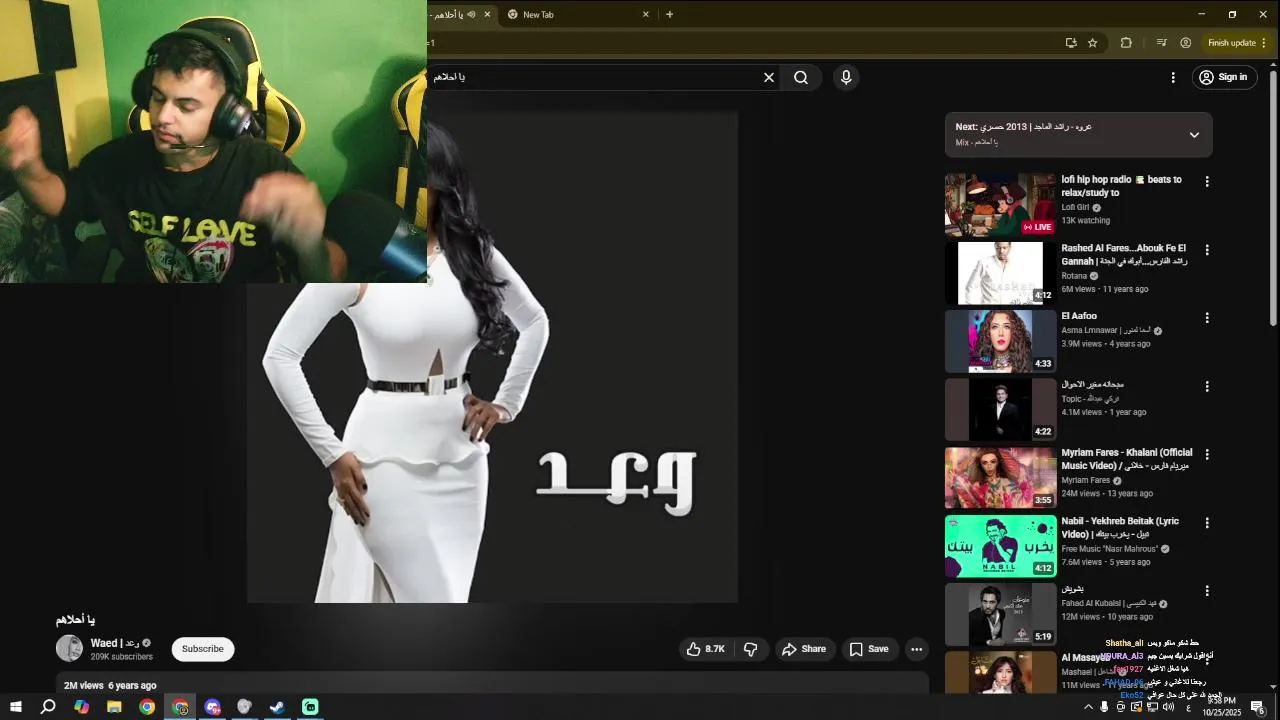Open the green Streamlabs taskbar icon
This screenshot has height=720, width=1280.
pos(310,707)
